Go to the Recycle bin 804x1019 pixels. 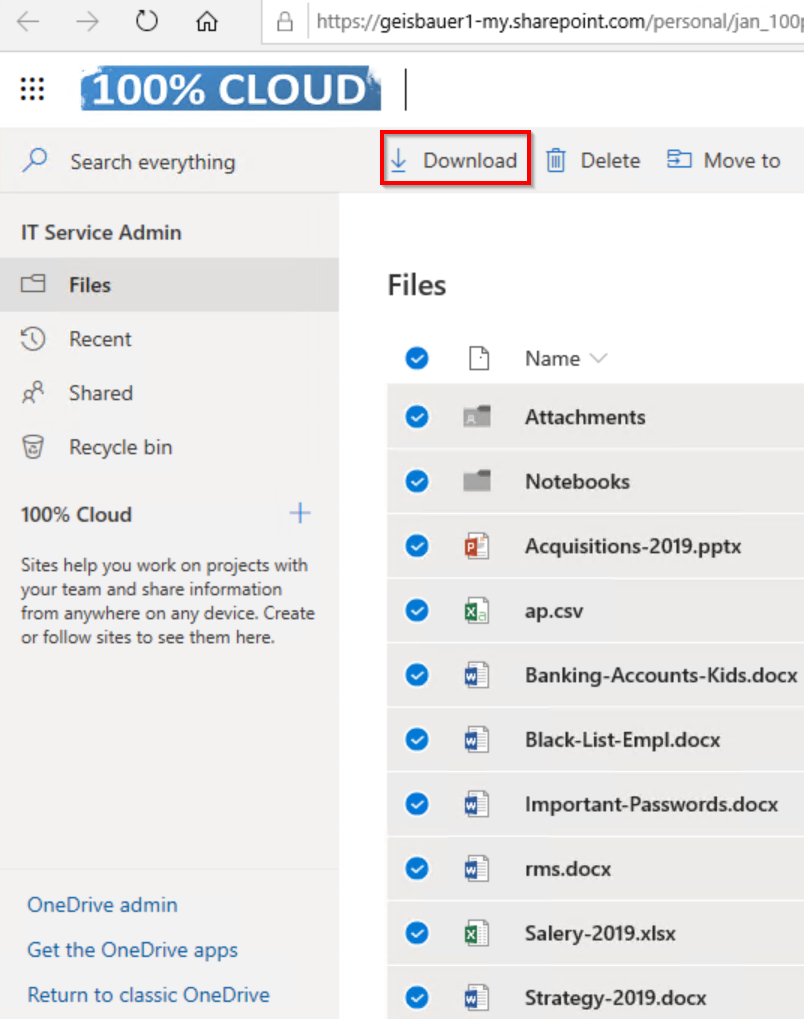[120, 447]
